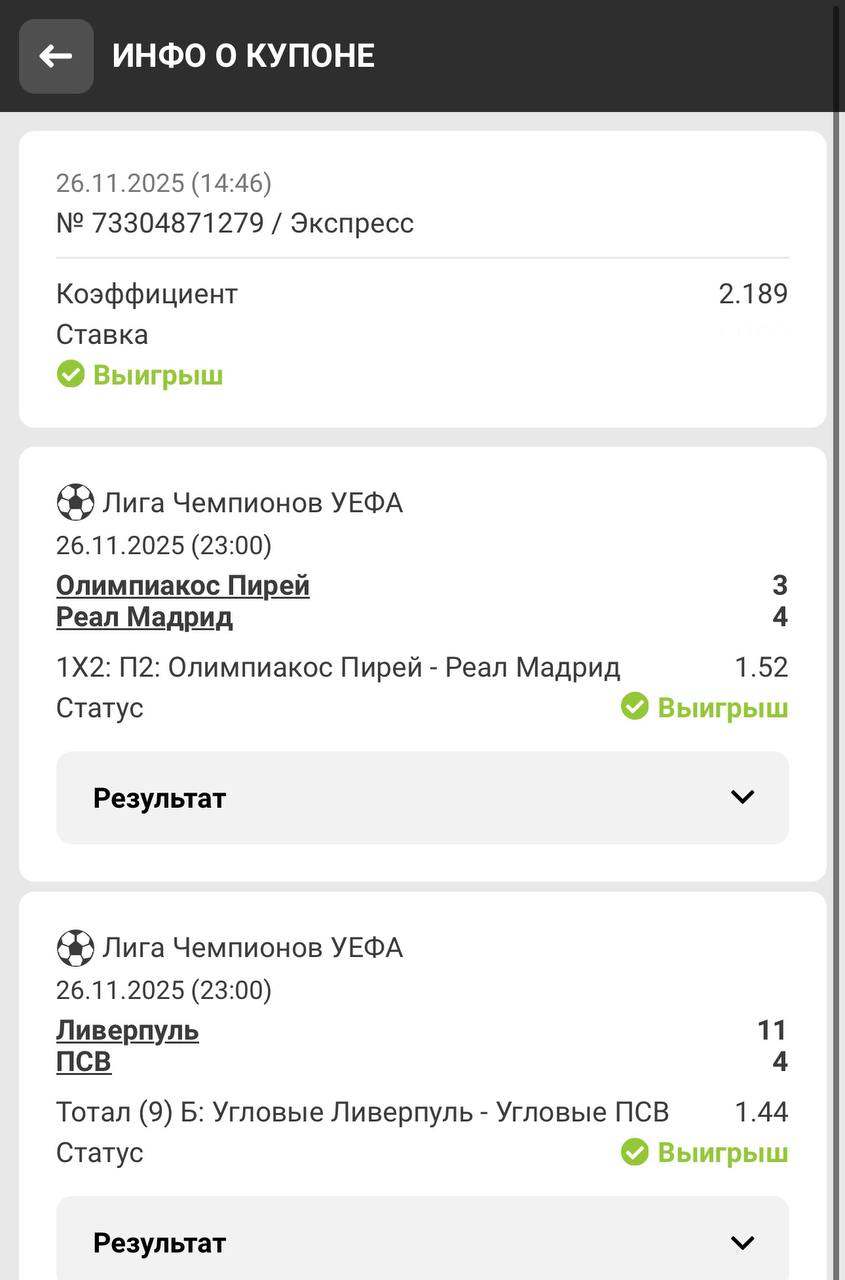This screenshot has height=1280, width=845.
Task: Select coupon number 73304871279 text
Action: coord(178,223)
